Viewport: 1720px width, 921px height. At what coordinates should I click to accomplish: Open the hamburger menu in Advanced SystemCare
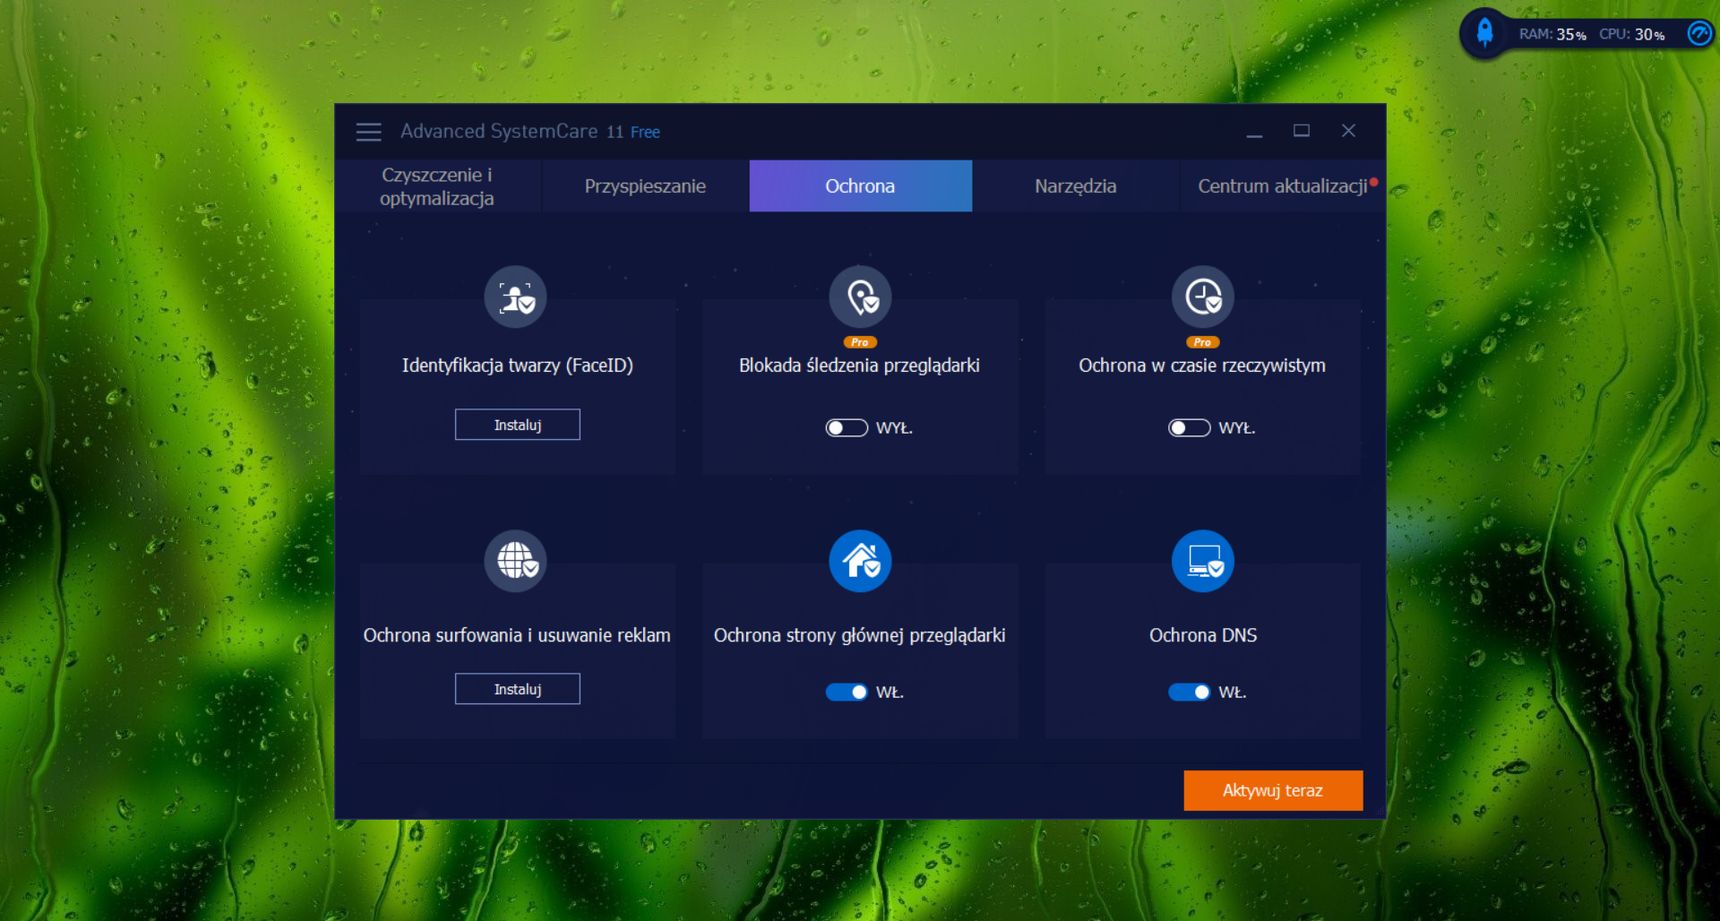(x=369, y=132)
